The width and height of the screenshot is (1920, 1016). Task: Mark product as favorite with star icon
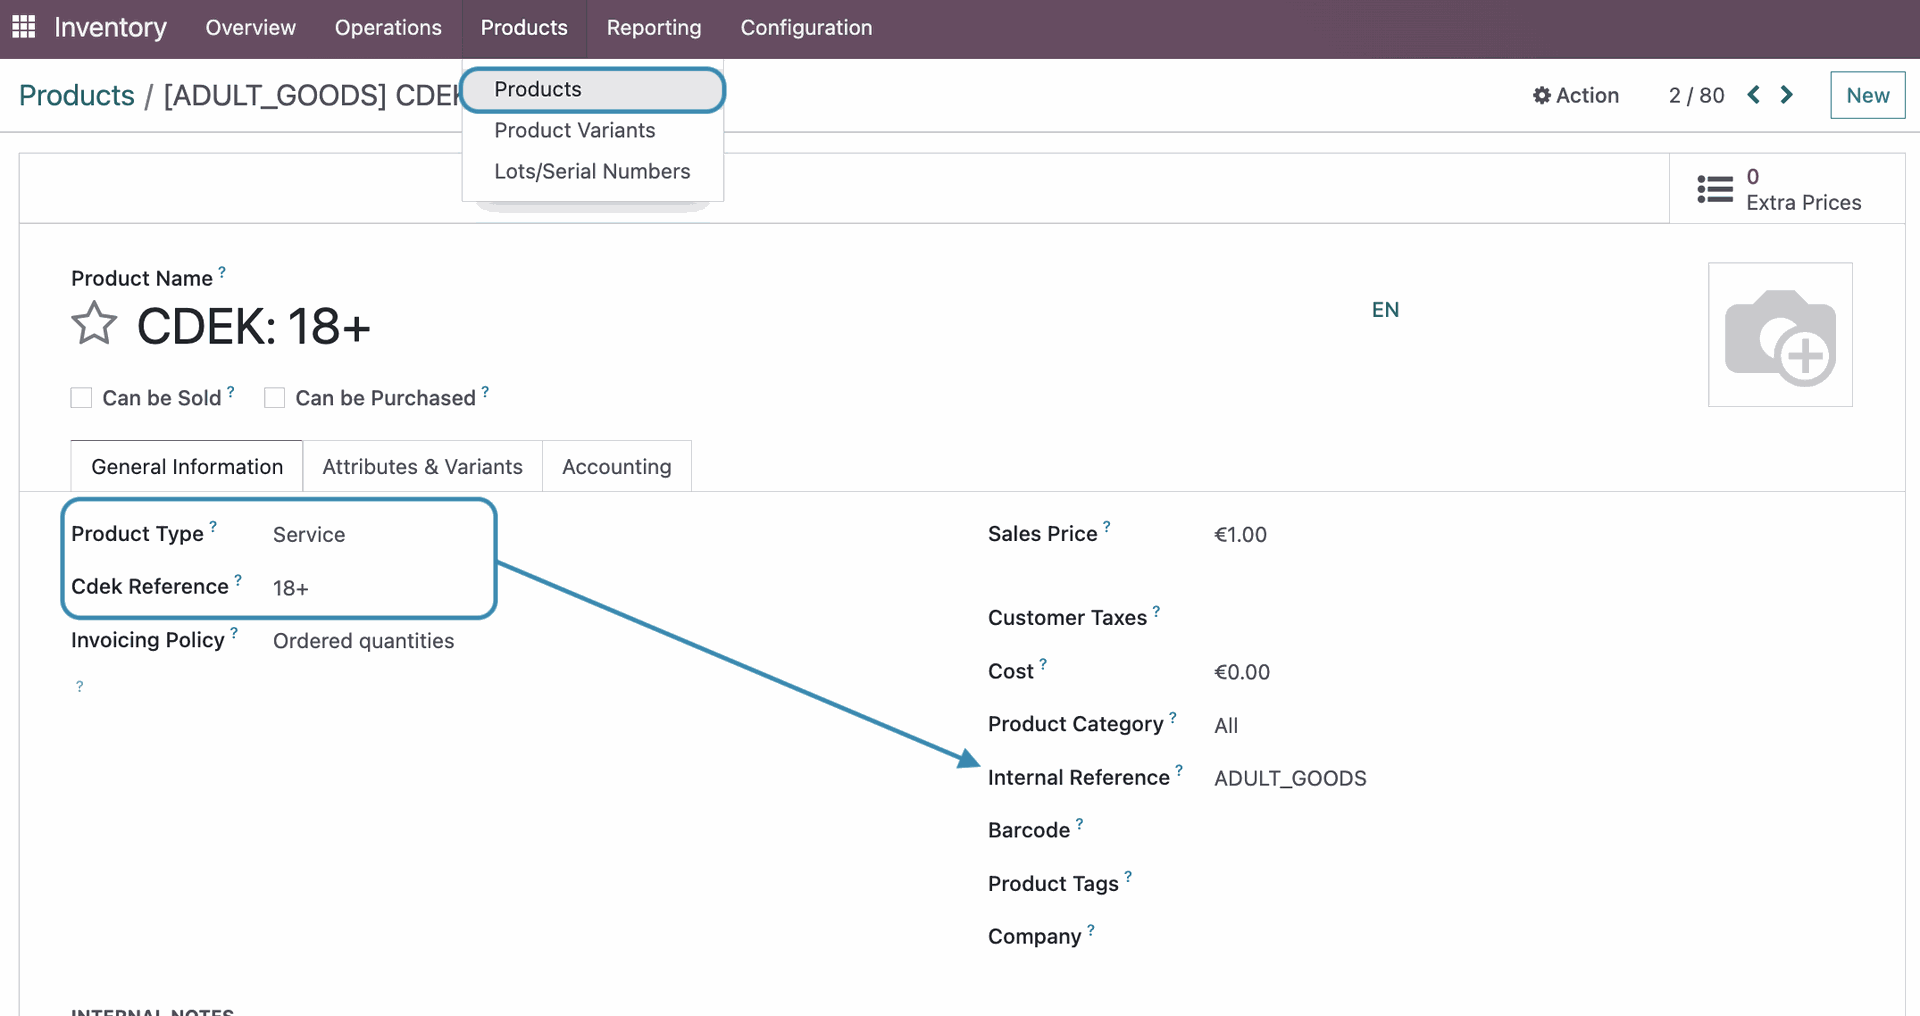pos(94,324)
